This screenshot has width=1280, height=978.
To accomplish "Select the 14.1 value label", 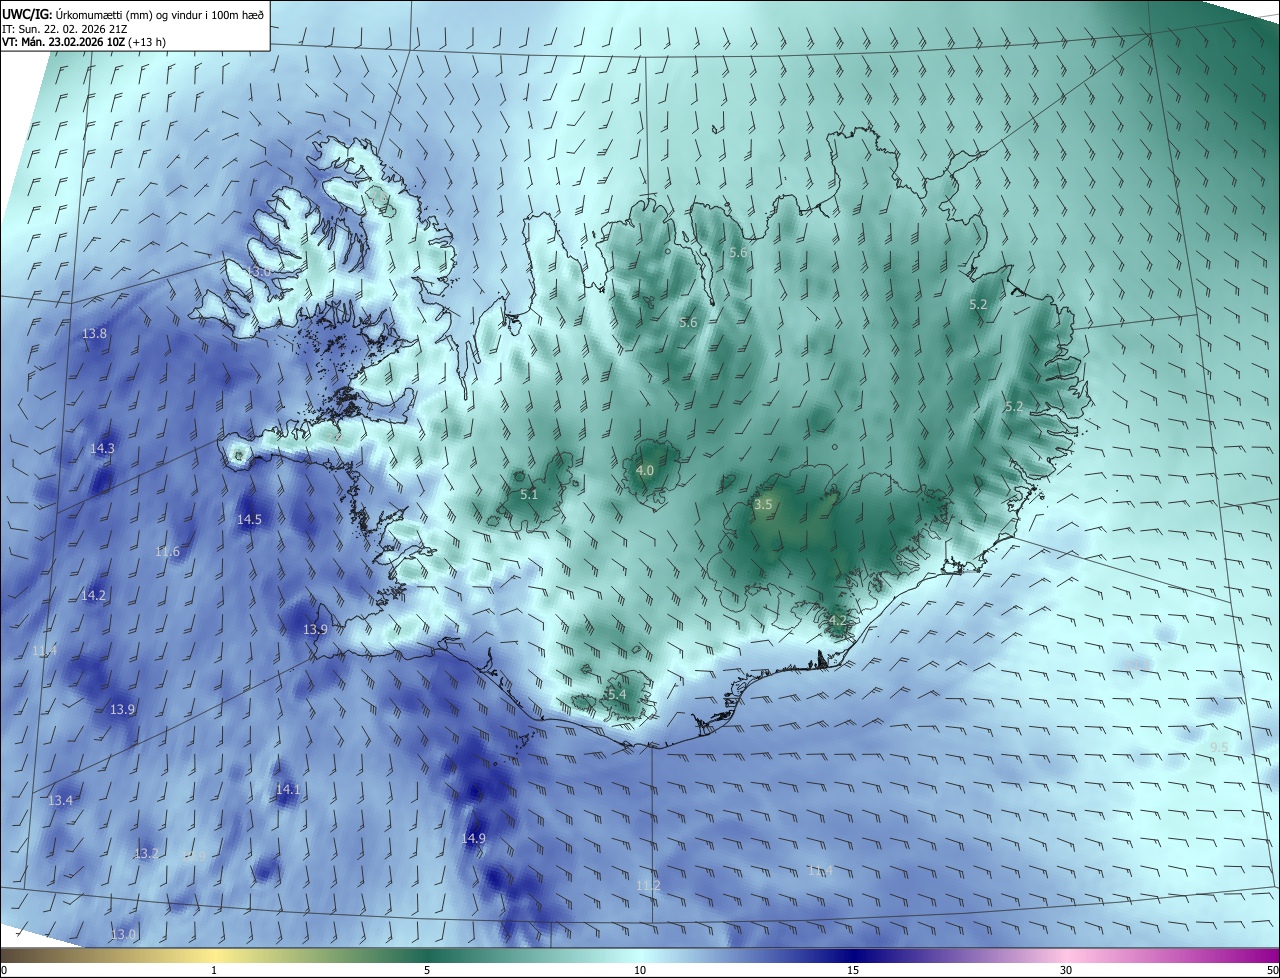I will click(x=288, y=790).
